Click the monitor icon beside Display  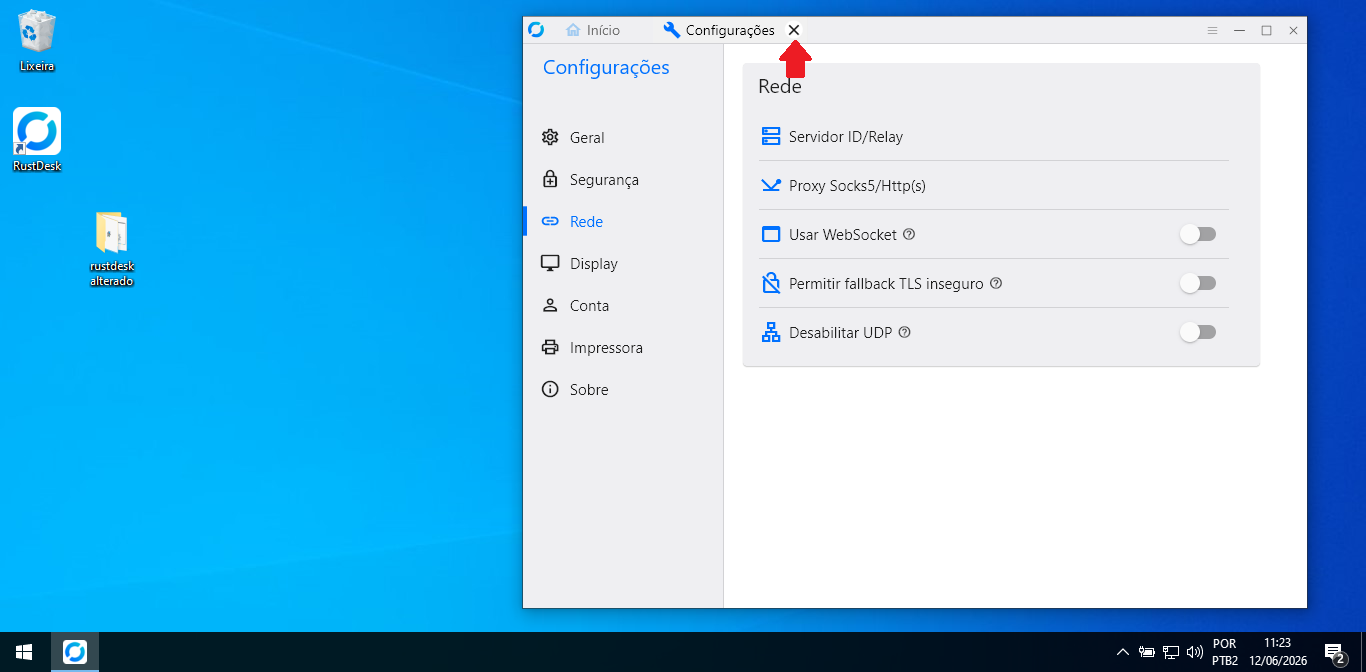point(550,264)
